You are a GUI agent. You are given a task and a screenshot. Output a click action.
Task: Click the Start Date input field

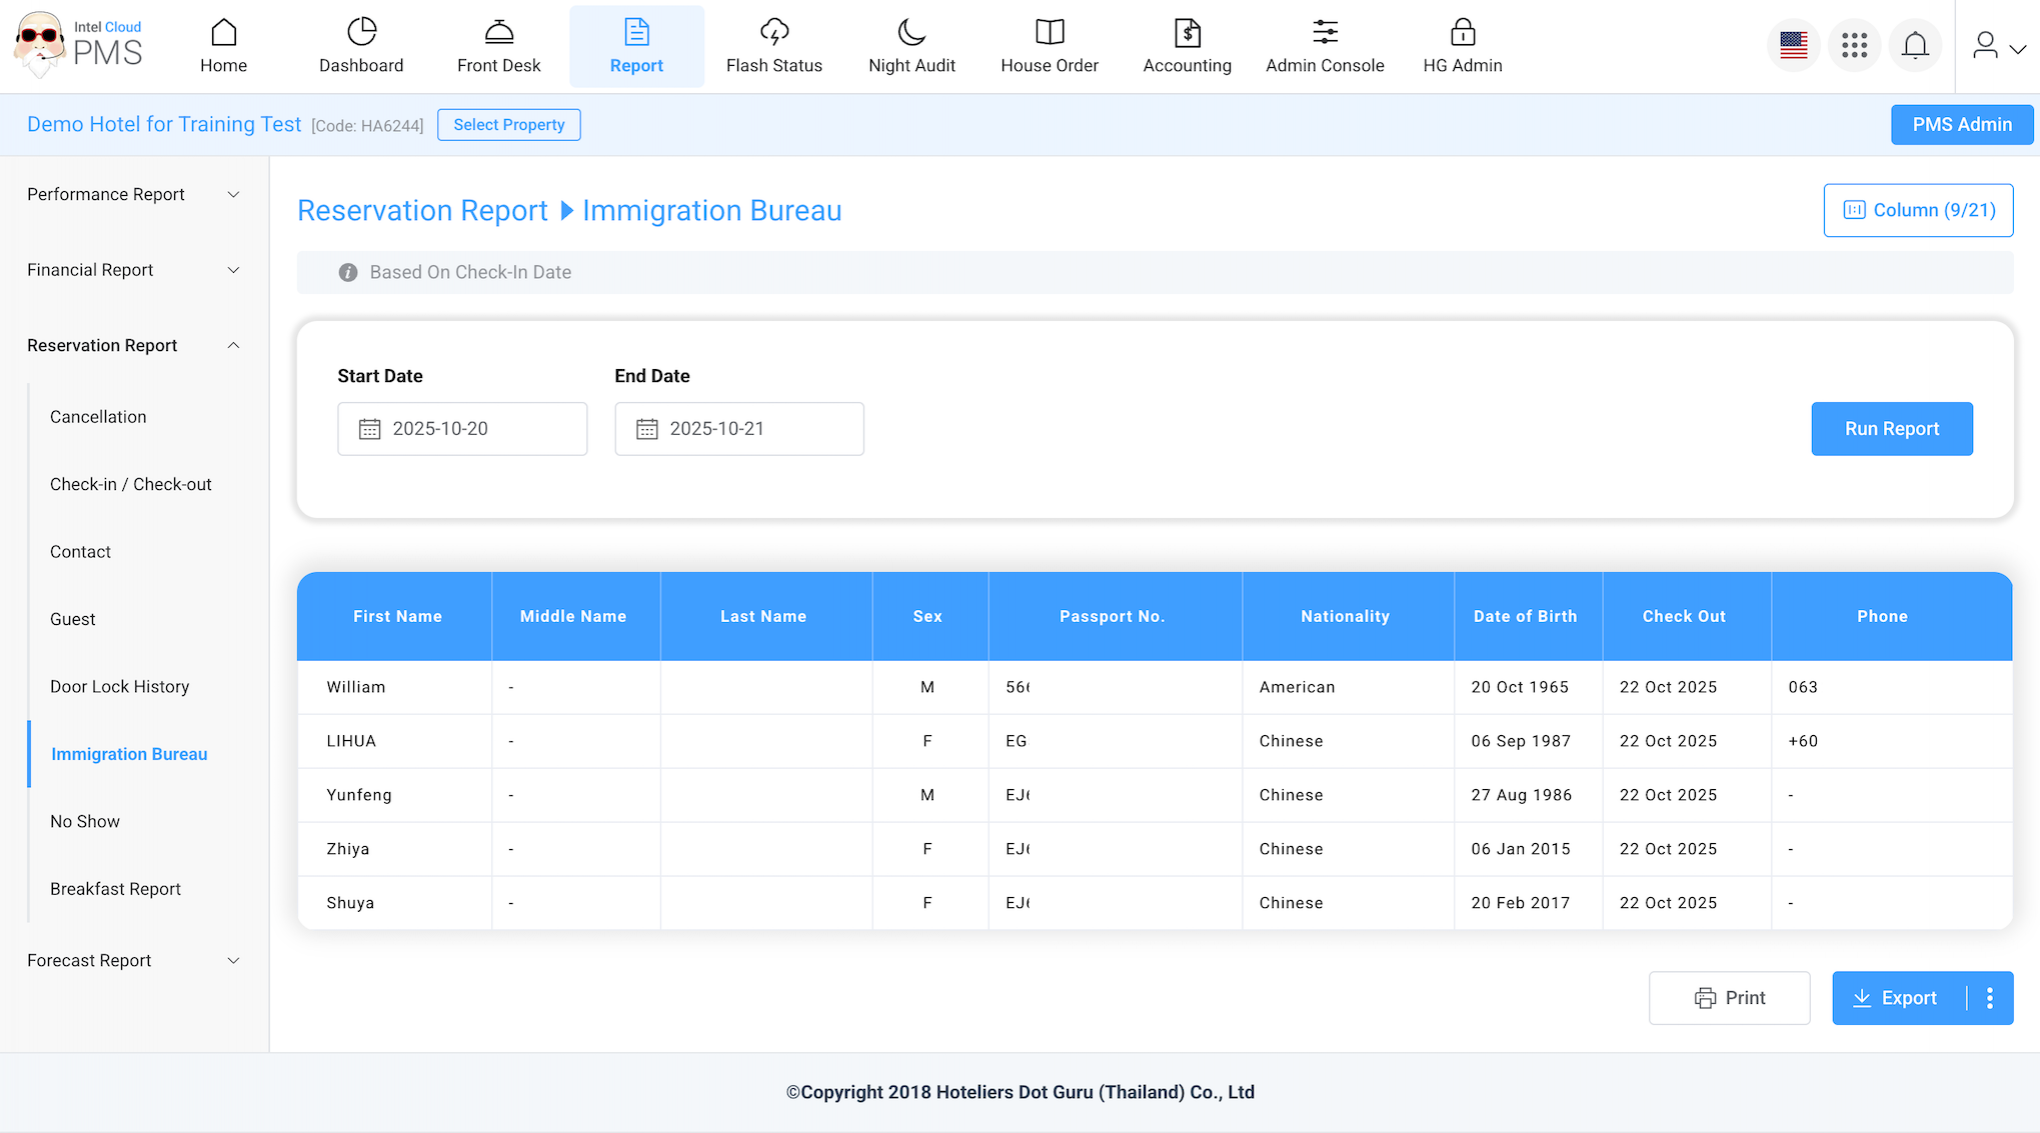pyautogui.click(x=462, y=428)
